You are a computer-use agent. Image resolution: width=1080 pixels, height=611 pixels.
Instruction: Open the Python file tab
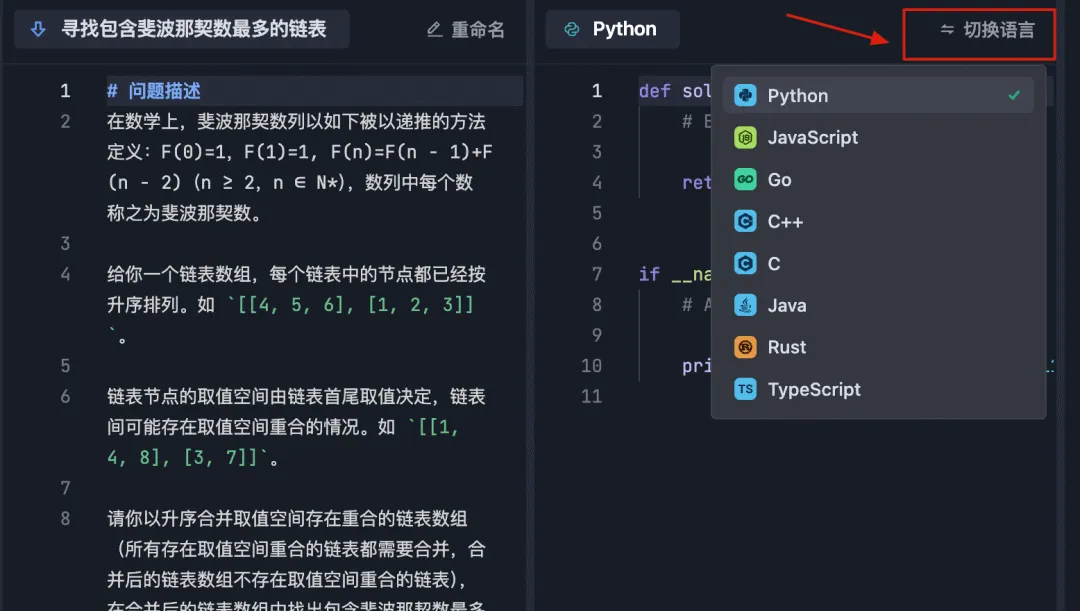612,30
